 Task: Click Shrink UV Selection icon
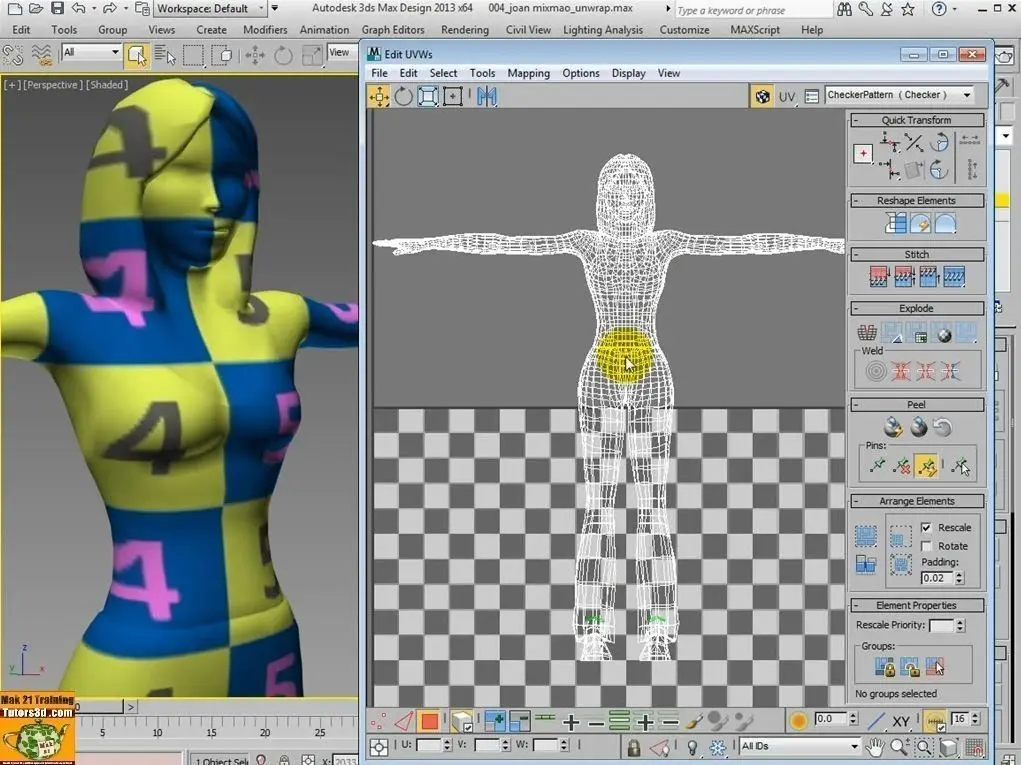click(x=520, y=721)
